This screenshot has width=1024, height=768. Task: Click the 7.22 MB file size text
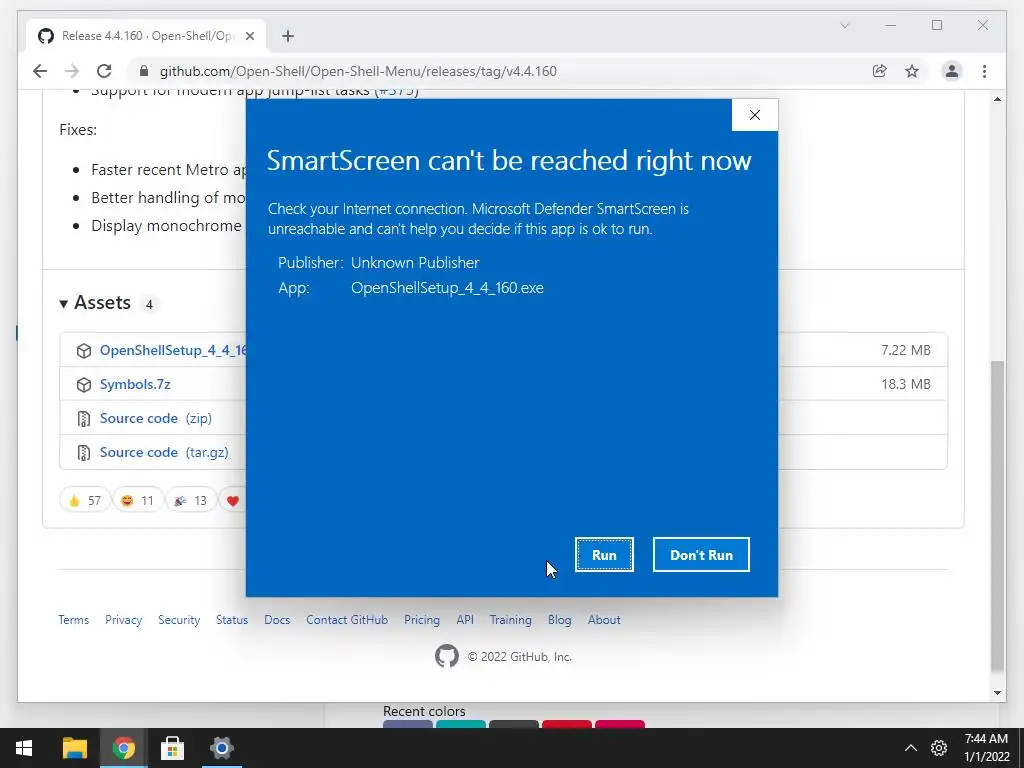coord(906,350)
